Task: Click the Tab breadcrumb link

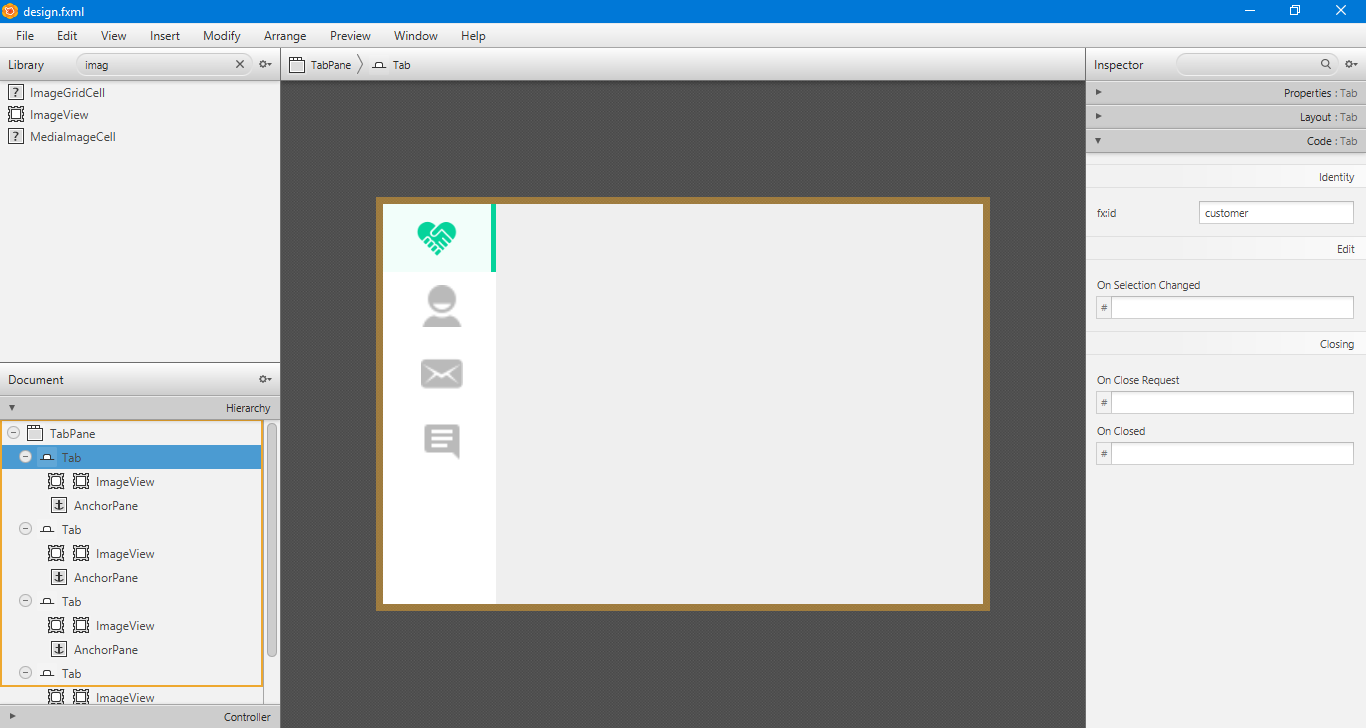Action: pyautogui.click(x=398, y=64)
